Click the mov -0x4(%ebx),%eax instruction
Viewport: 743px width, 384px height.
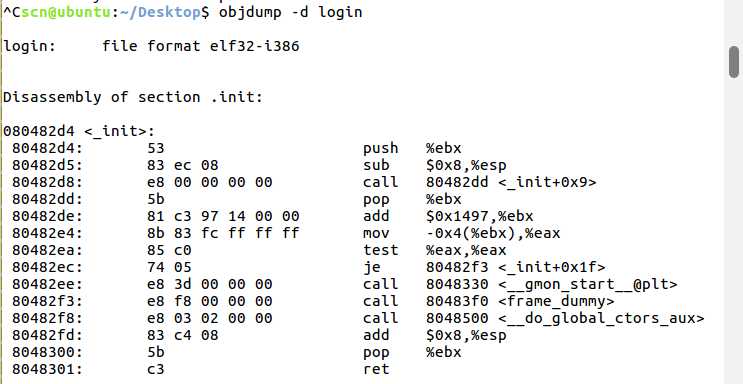[462, 233]
